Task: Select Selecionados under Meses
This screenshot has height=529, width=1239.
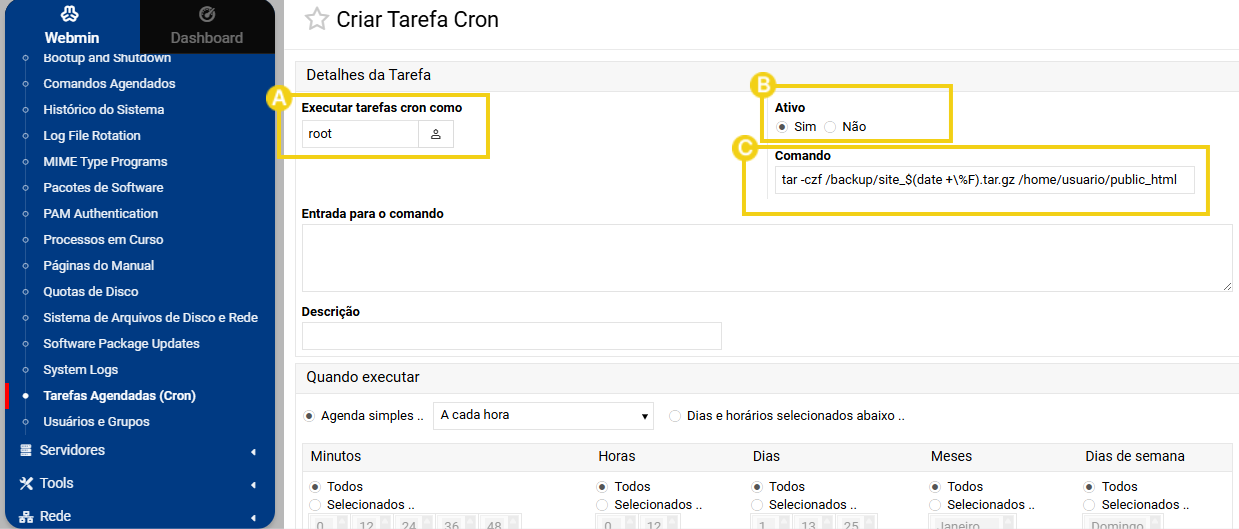Action: 936,505
